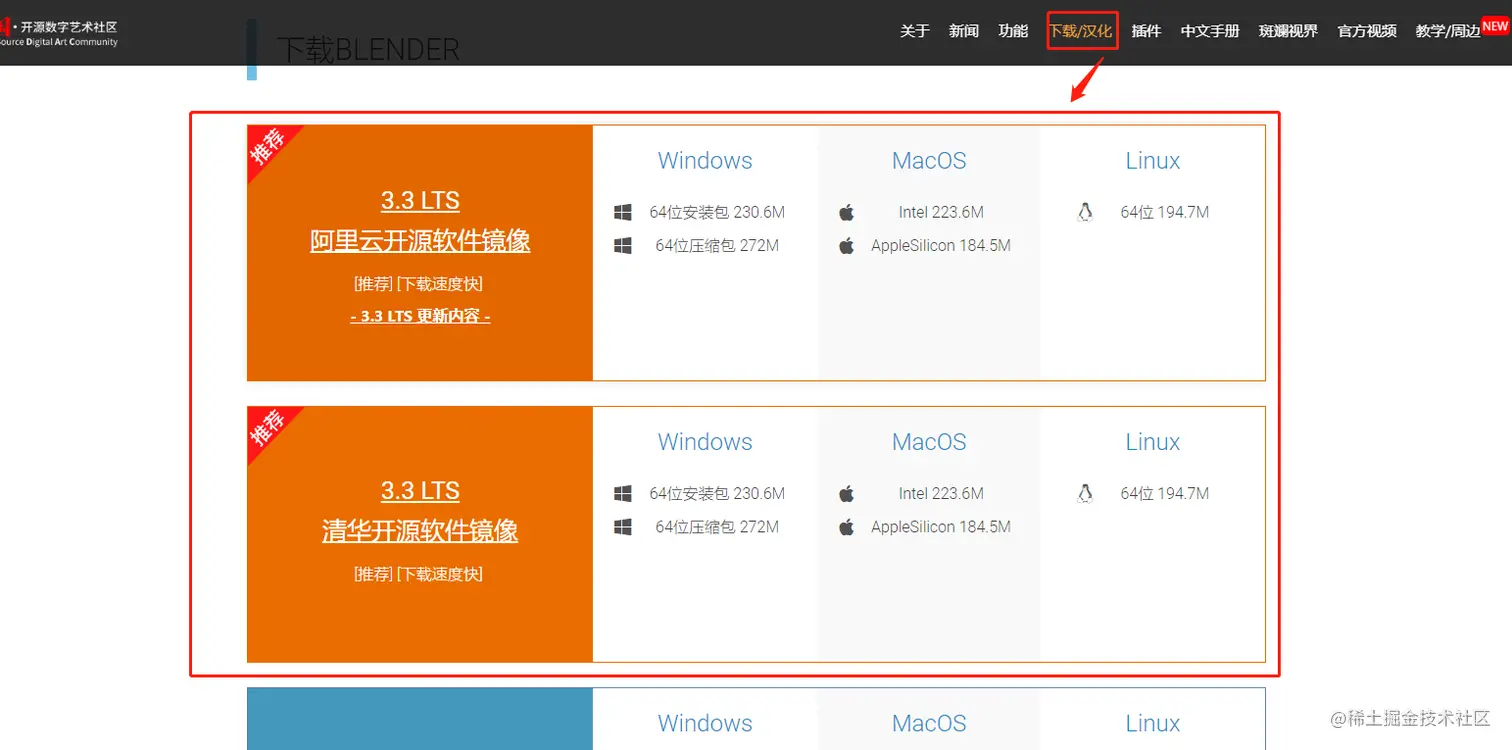Viewport: 1512px width, 750px height.
Task: Open 3.3 LTS 更新内容 link
Action: point(420,316)
